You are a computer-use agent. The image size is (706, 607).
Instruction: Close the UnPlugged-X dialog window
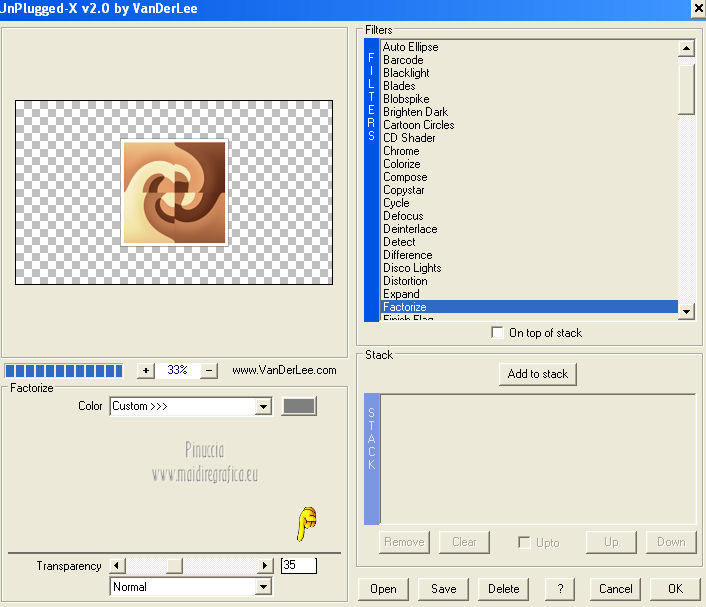(698, 9)
